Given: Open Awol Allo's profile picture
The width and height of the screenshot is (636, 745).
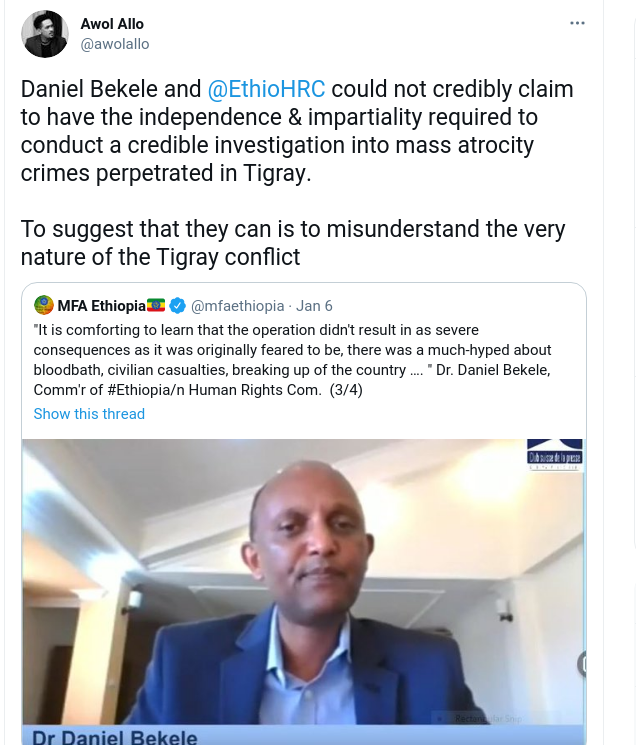Looking at the screenshot, I should coord(45,34).
